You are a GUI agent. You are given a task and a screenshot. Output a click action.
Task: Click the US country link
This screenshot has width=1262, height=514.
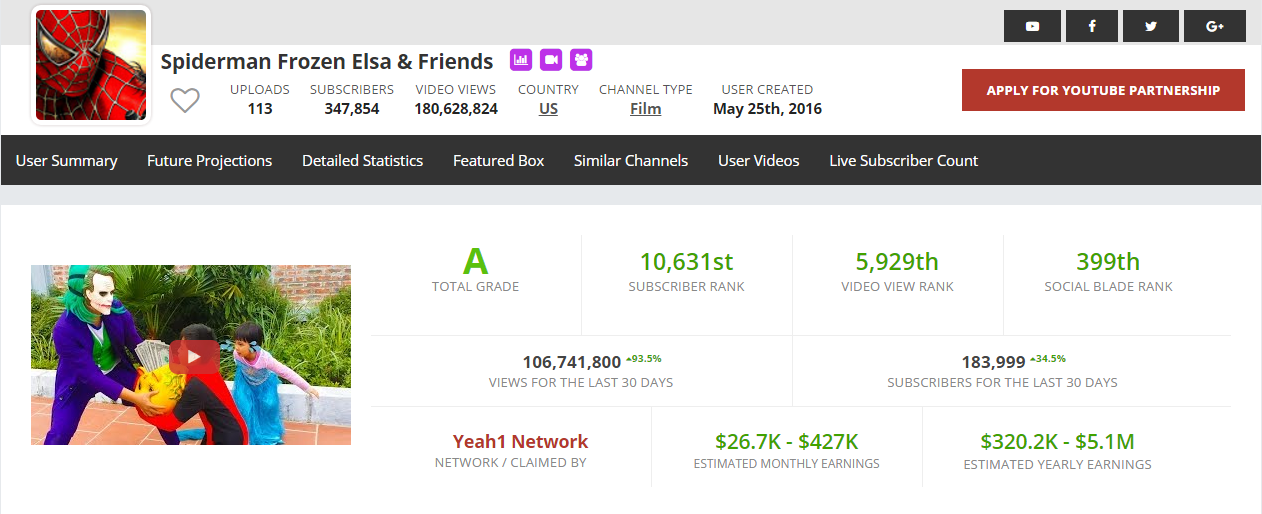click(x=548, y=109)
